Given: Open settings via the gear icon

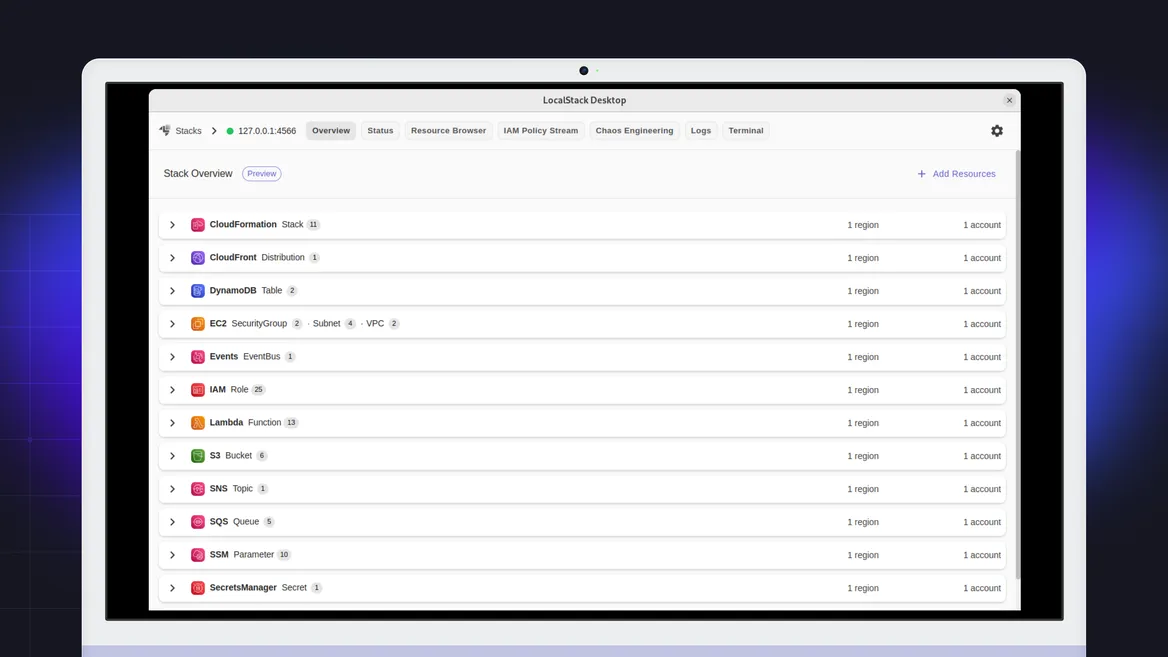Looking at the screenshot, I should click(996, 130).
